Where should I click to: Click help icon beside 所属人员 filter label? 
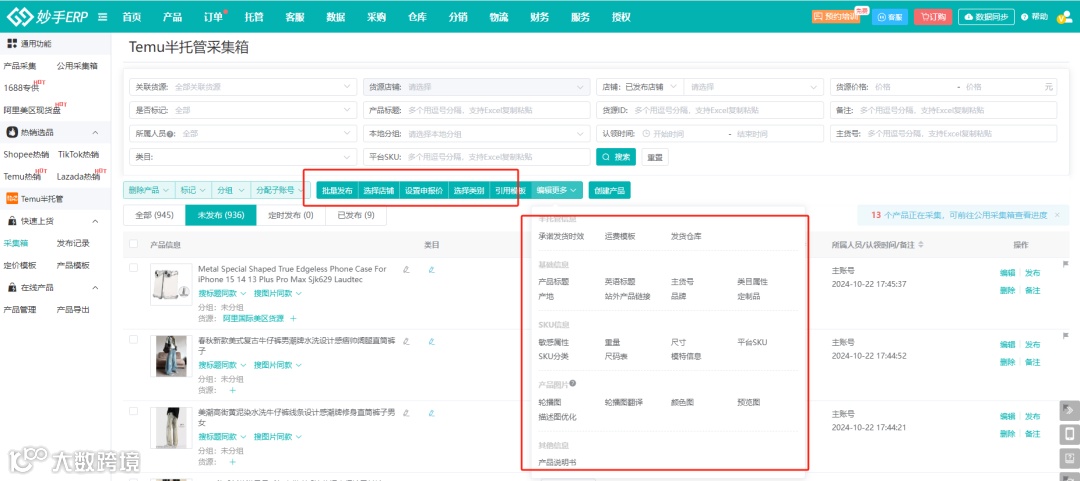(170, 134)
